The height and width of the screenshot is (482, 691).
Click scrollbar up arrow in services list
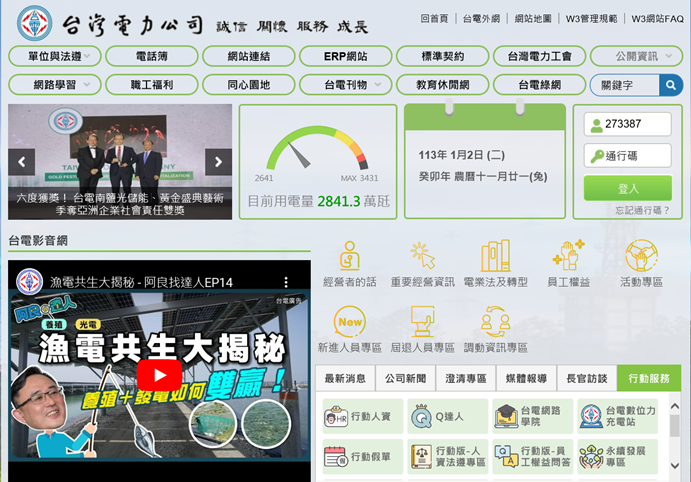pyautogui.click(x=674, y=406)
